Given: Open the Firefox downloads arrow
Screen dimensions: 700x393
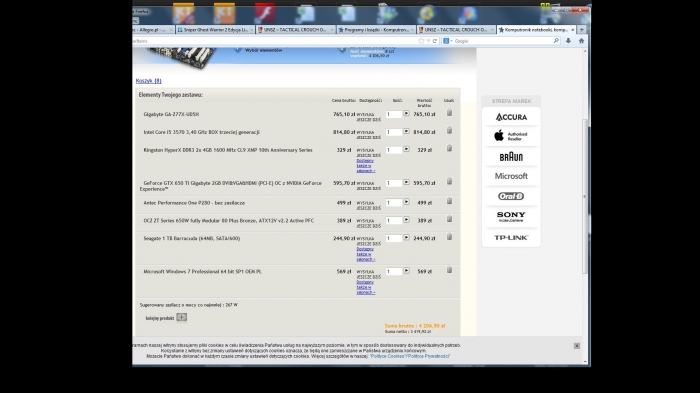Looking at the screenshot, I should (x=568, y=41).
